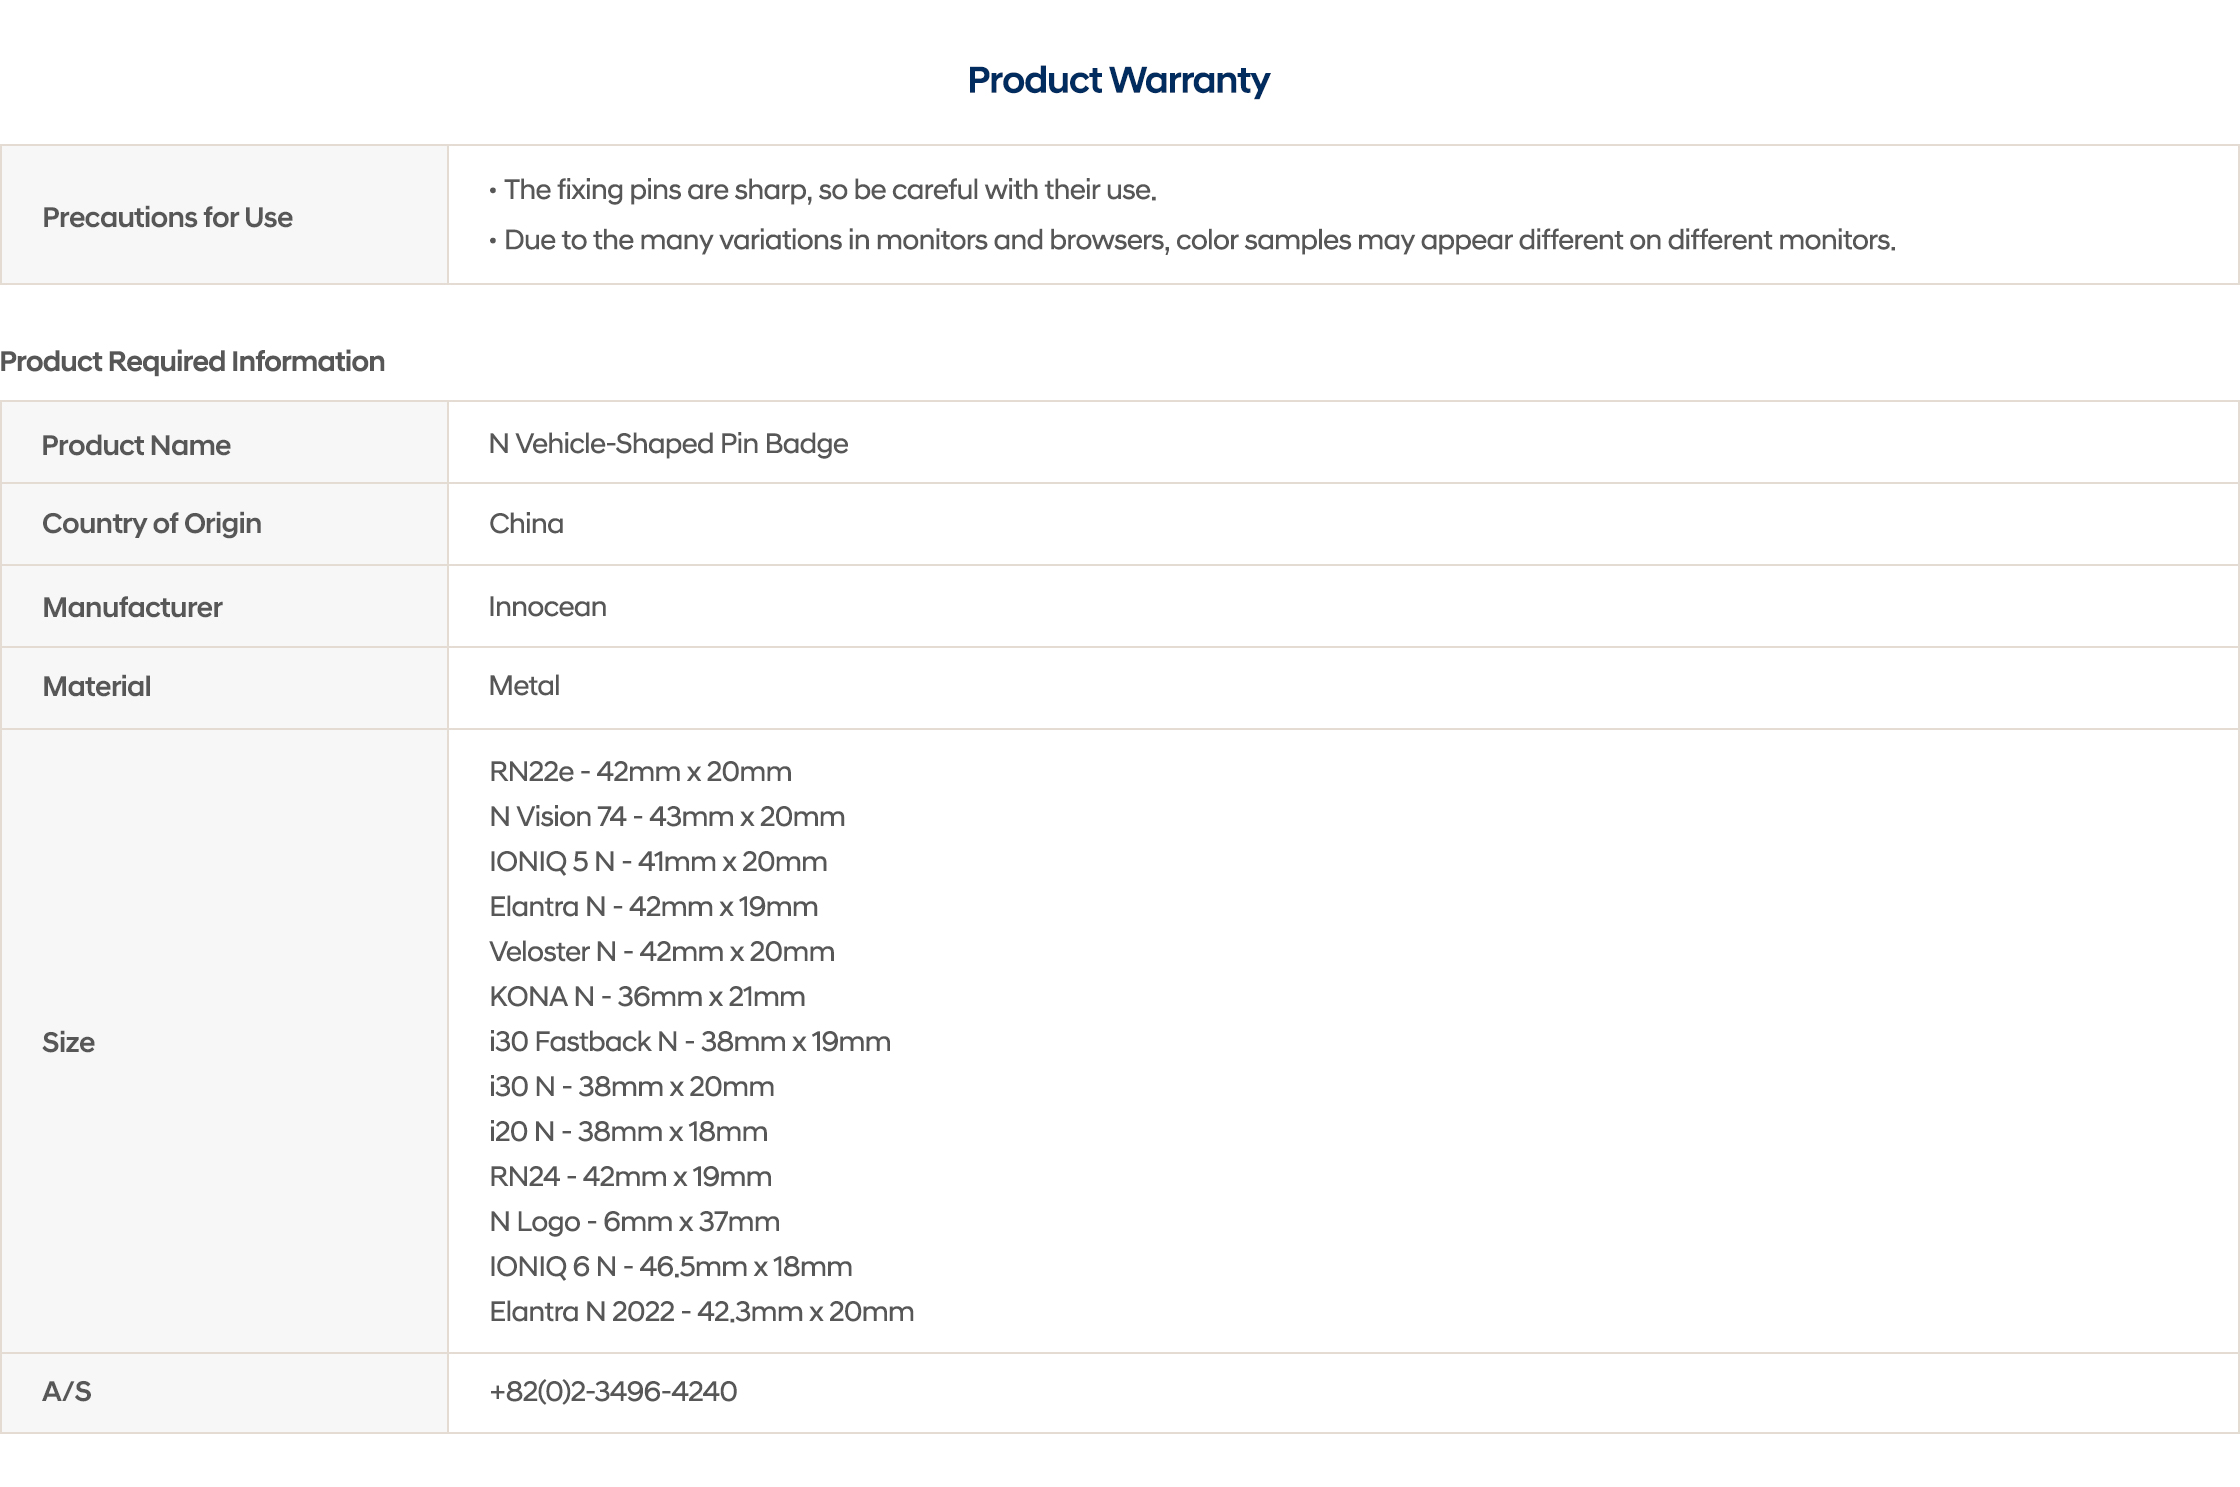Click the Product Required Information heading

tap(192, 361)
